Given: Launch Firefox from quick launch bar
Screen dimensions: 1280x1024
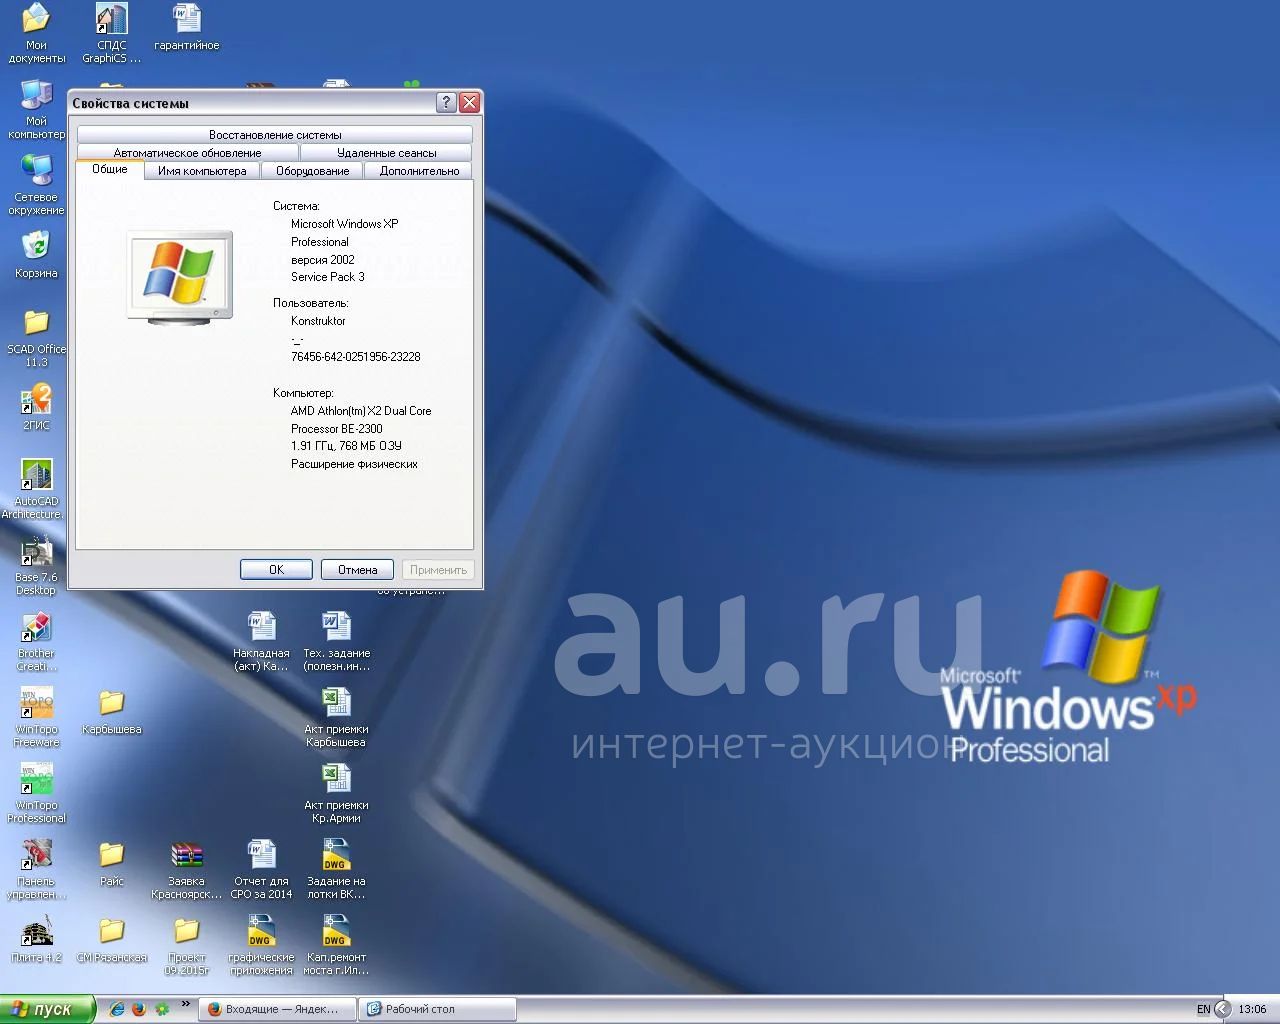Looking at the screenshot, I should (x=139, y=1009).
